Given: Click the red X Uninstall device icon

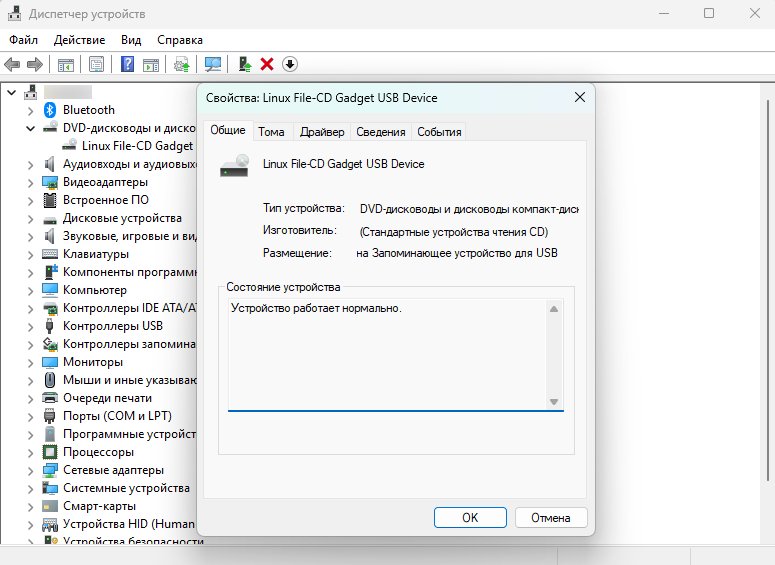Looking at the screenshot, I should [267, 64].
